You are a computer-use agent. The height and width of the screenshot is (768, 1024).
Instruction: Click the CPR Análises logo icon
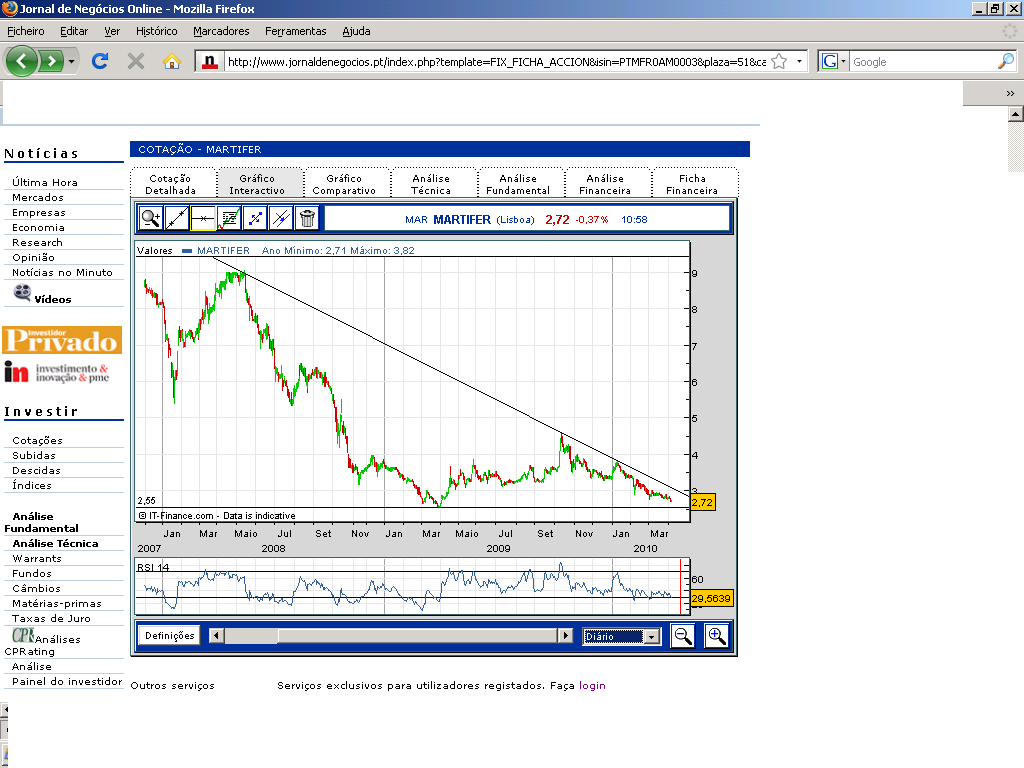[x=23, y=635]
